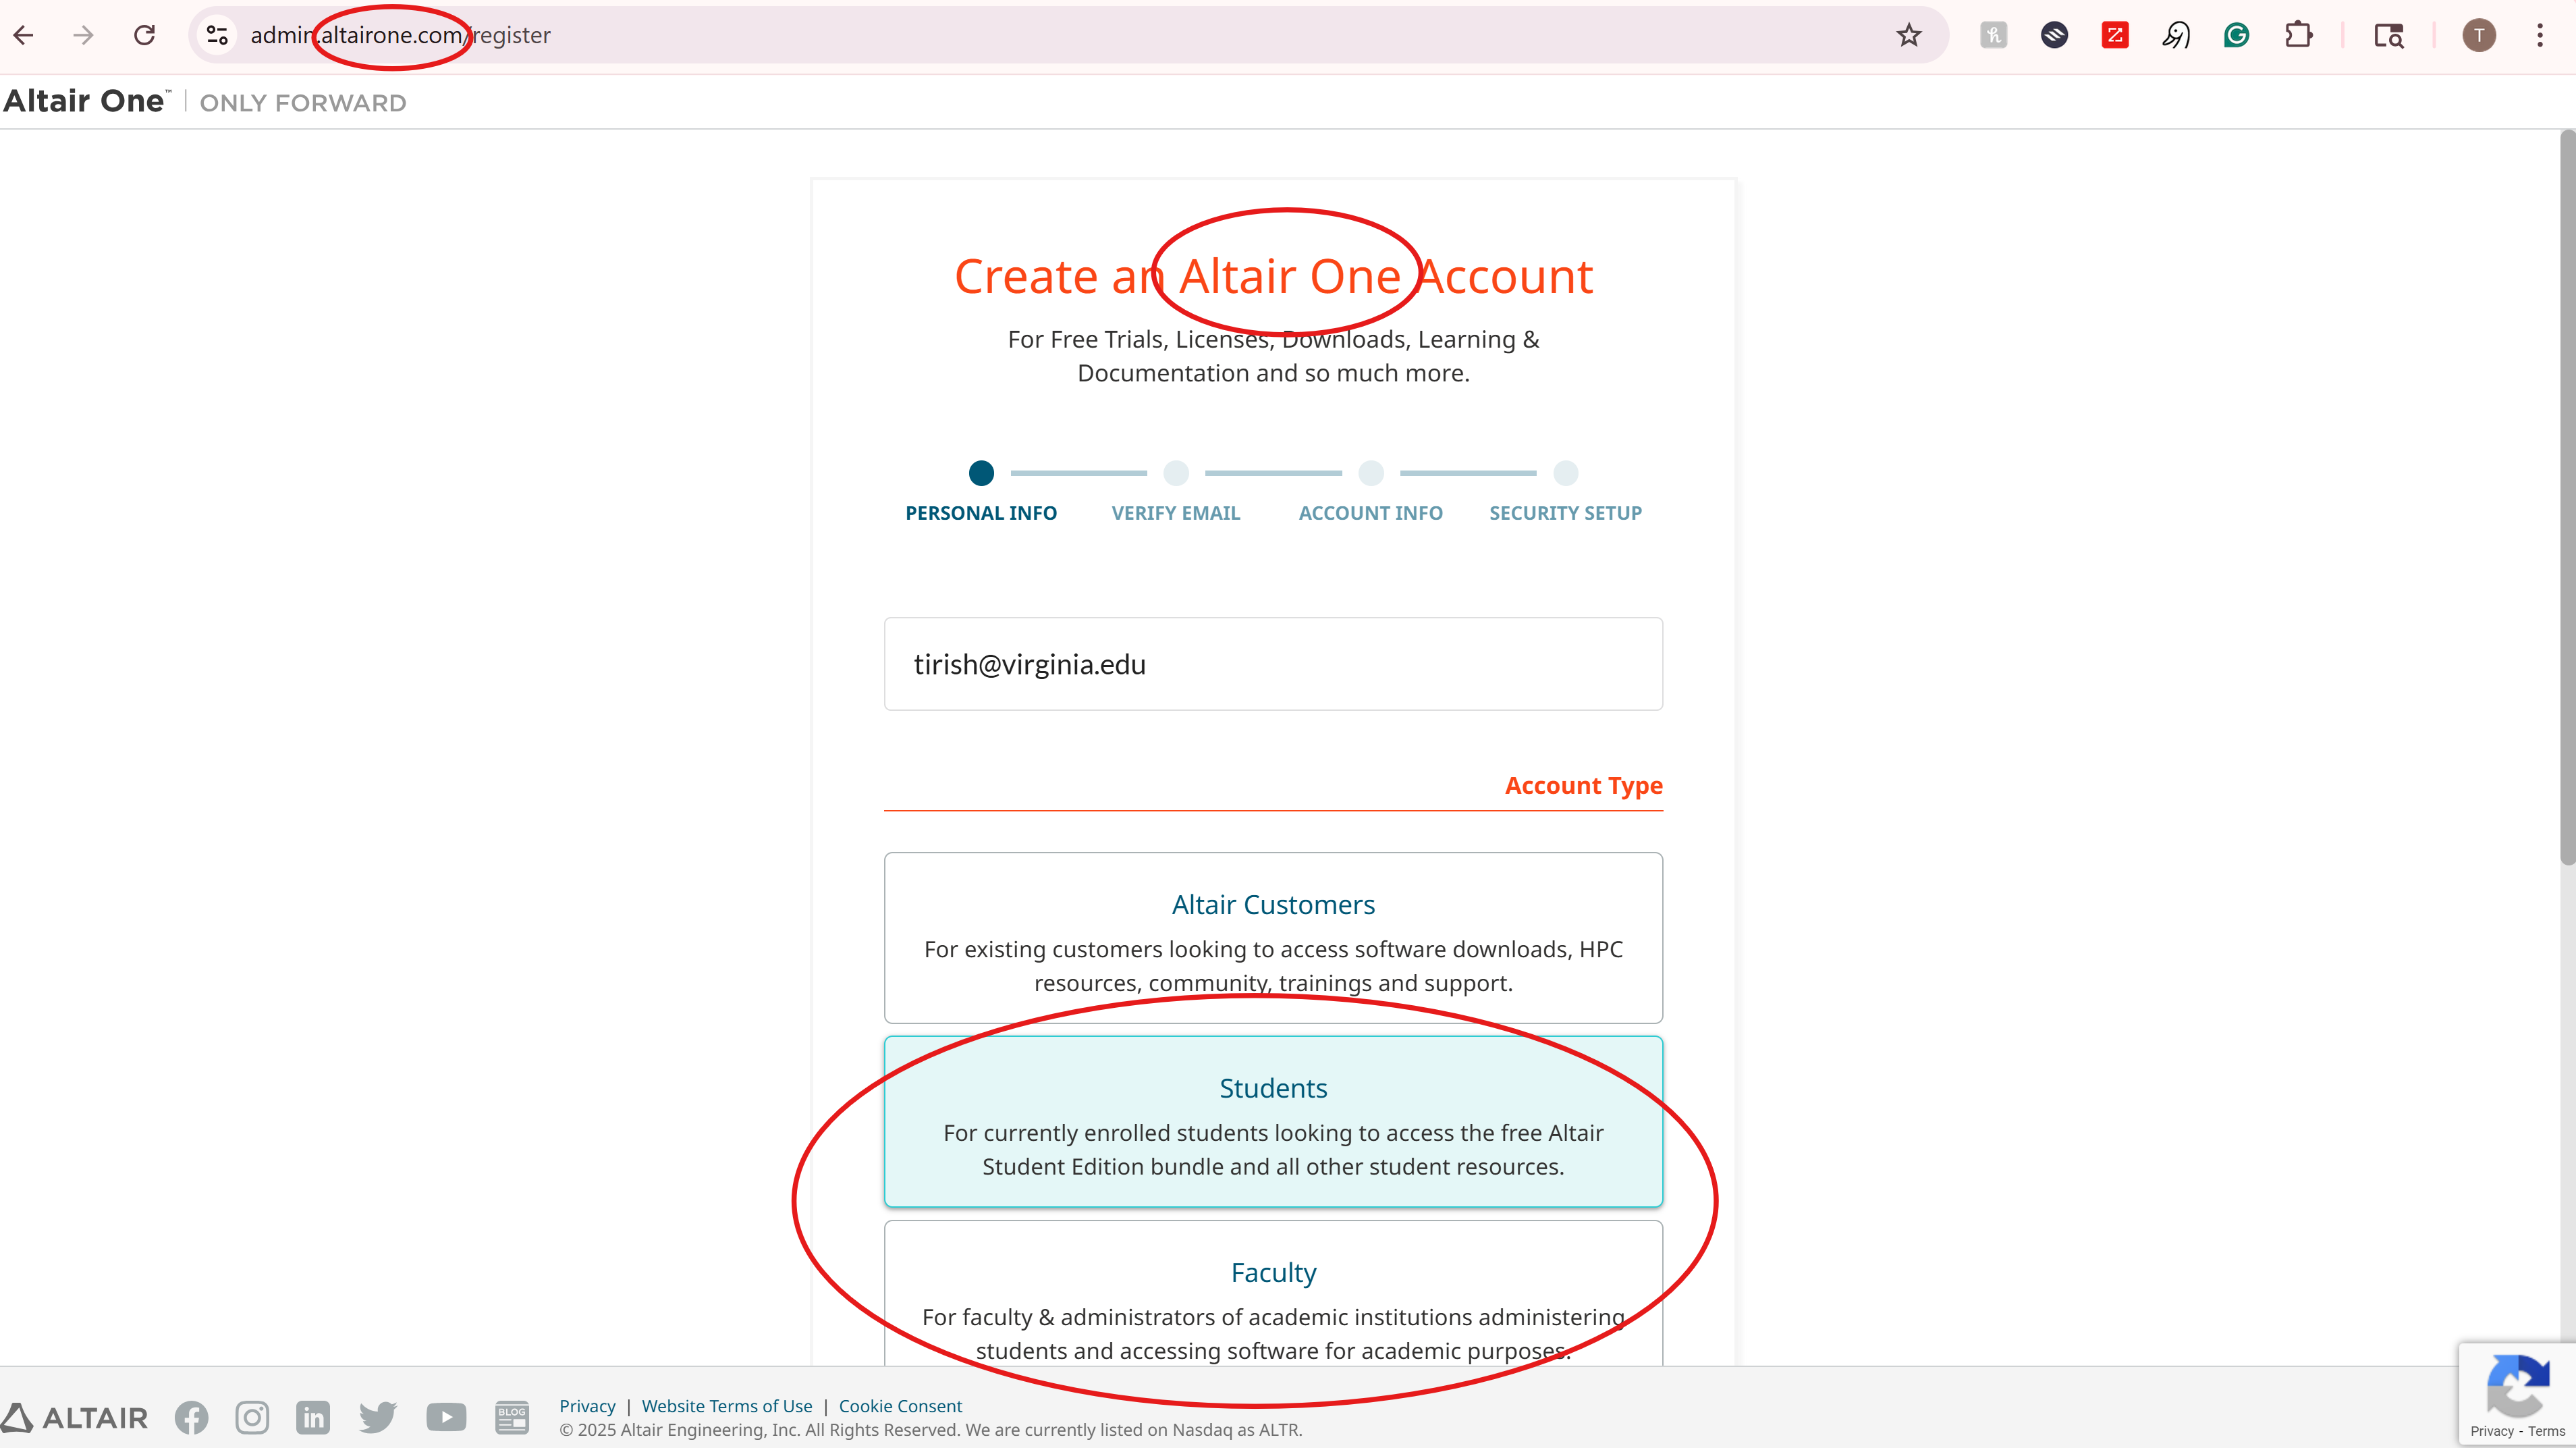This screenshot has height=1448, width=2576.
Task: Click the Personal Info progress dot
Action: pos(981,473)
